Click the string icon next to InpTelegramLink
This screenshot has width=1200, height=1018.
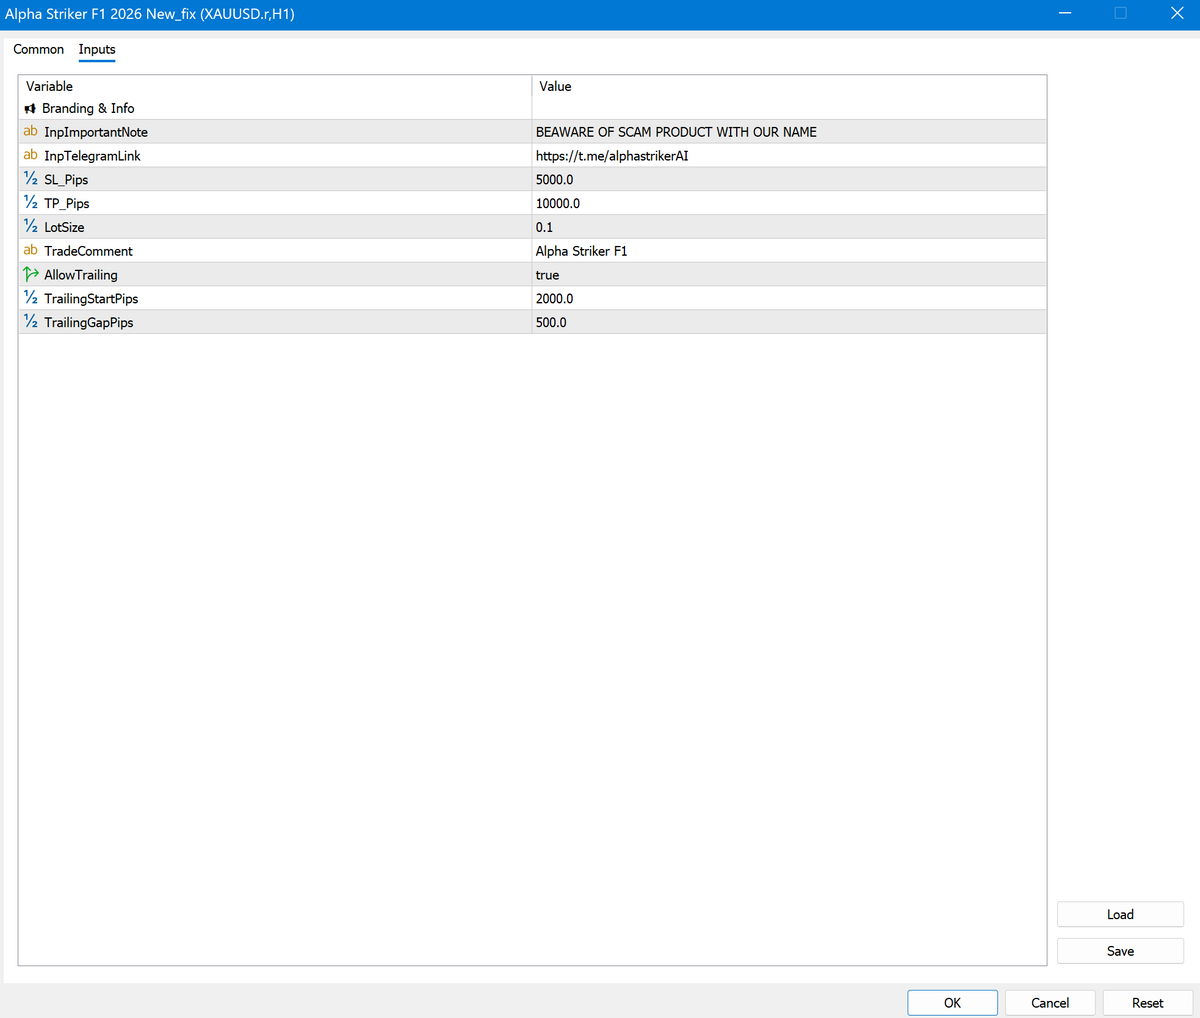[30, 156]
